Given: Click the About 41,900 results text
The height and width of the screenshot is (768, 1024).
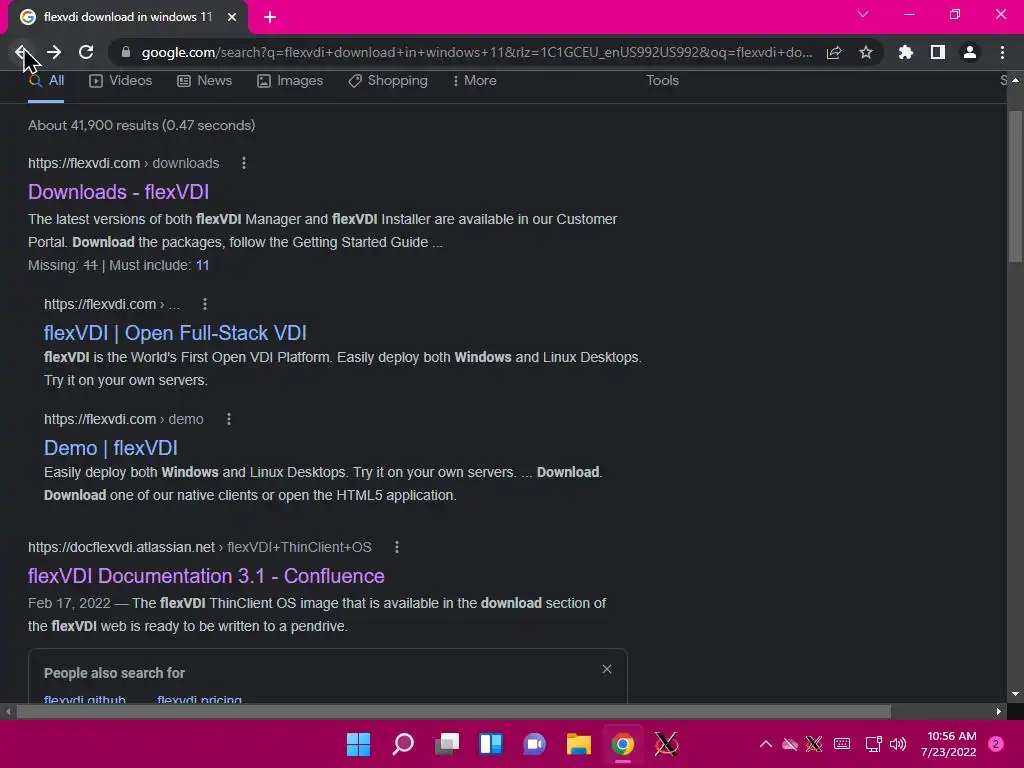Looking at the screenshot, I should (141, 125).
